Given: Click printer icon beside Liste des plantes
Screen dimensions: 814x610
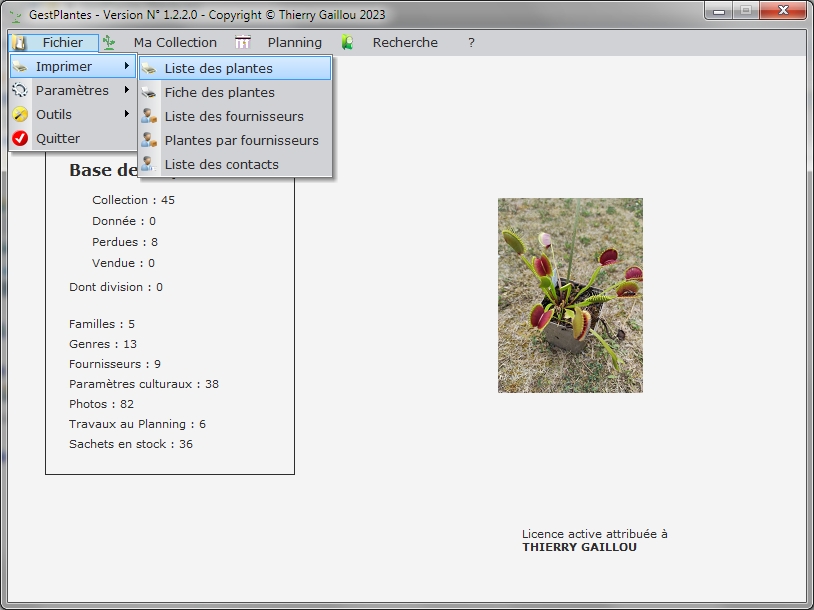Looking at the screenshot, I should tap(149, 69).
